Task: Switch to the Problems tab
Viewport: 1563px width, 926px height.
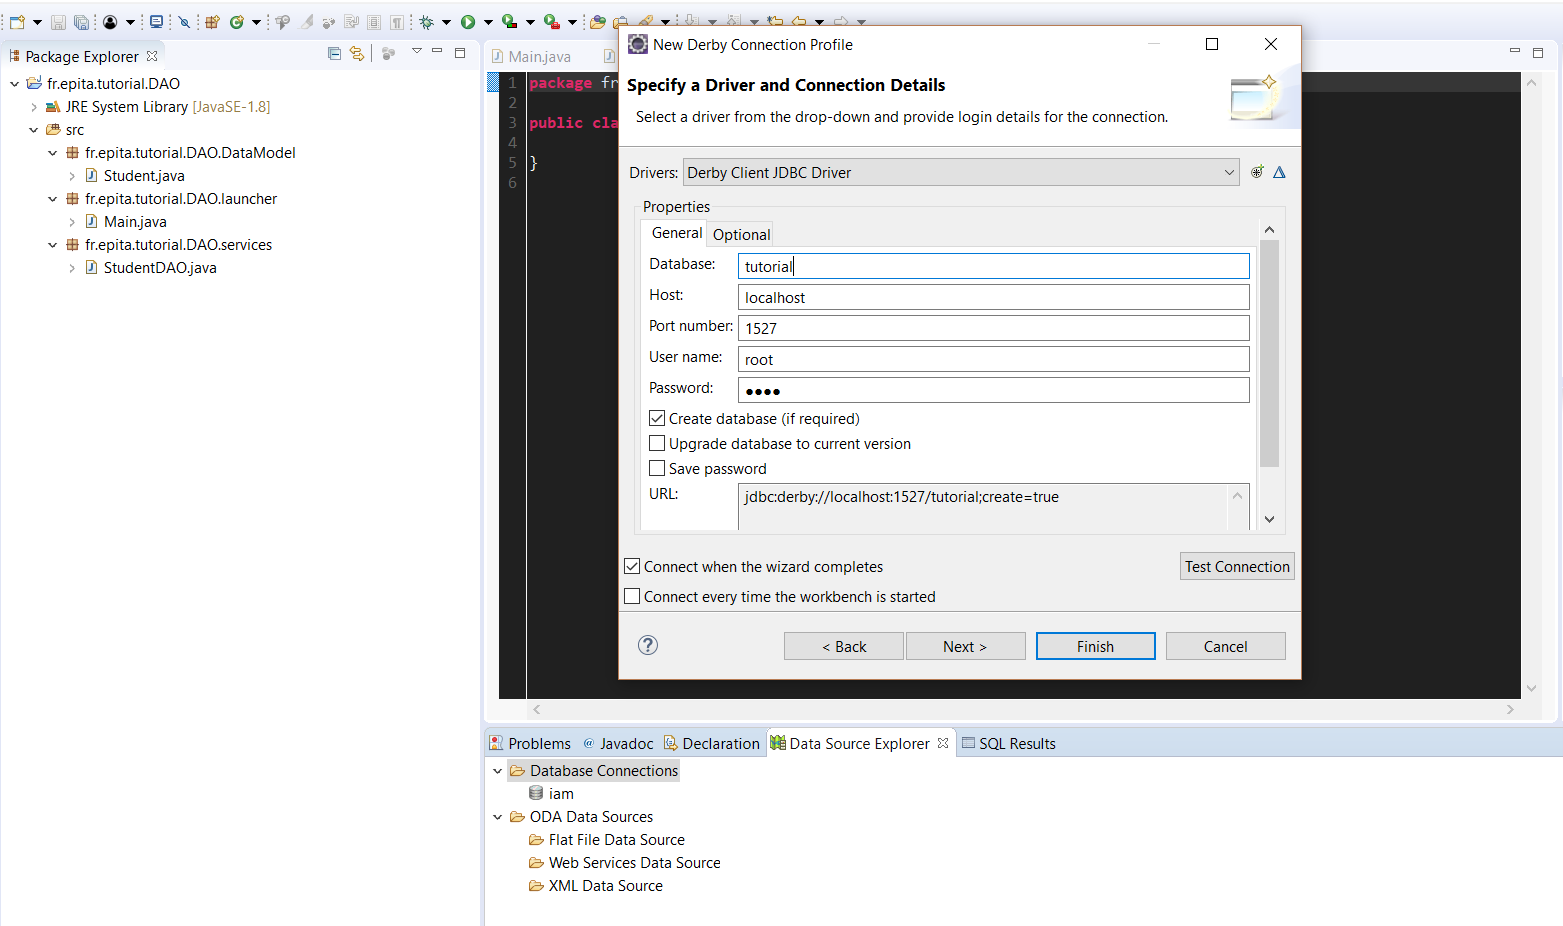Action: click(x=530, y=743)
